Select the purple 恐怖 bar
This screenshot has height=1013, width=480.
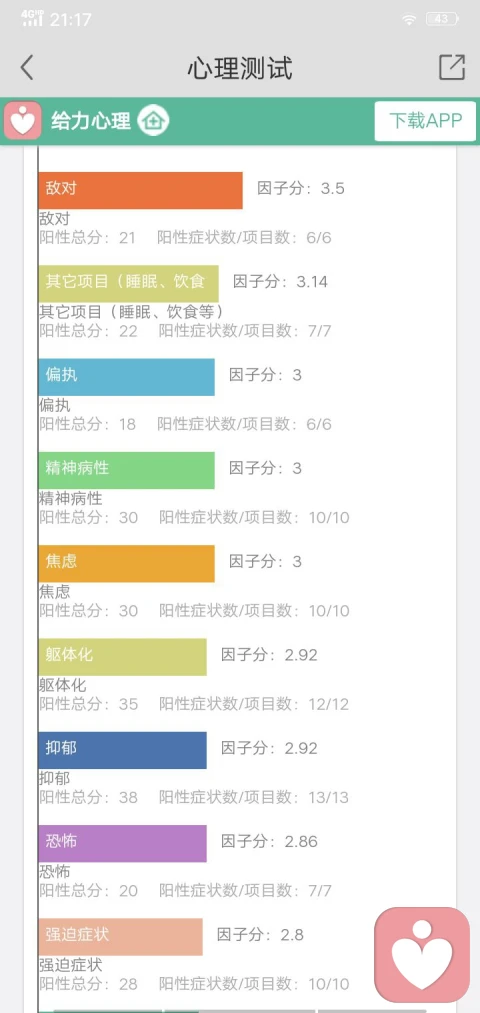[x=122, y=843]
